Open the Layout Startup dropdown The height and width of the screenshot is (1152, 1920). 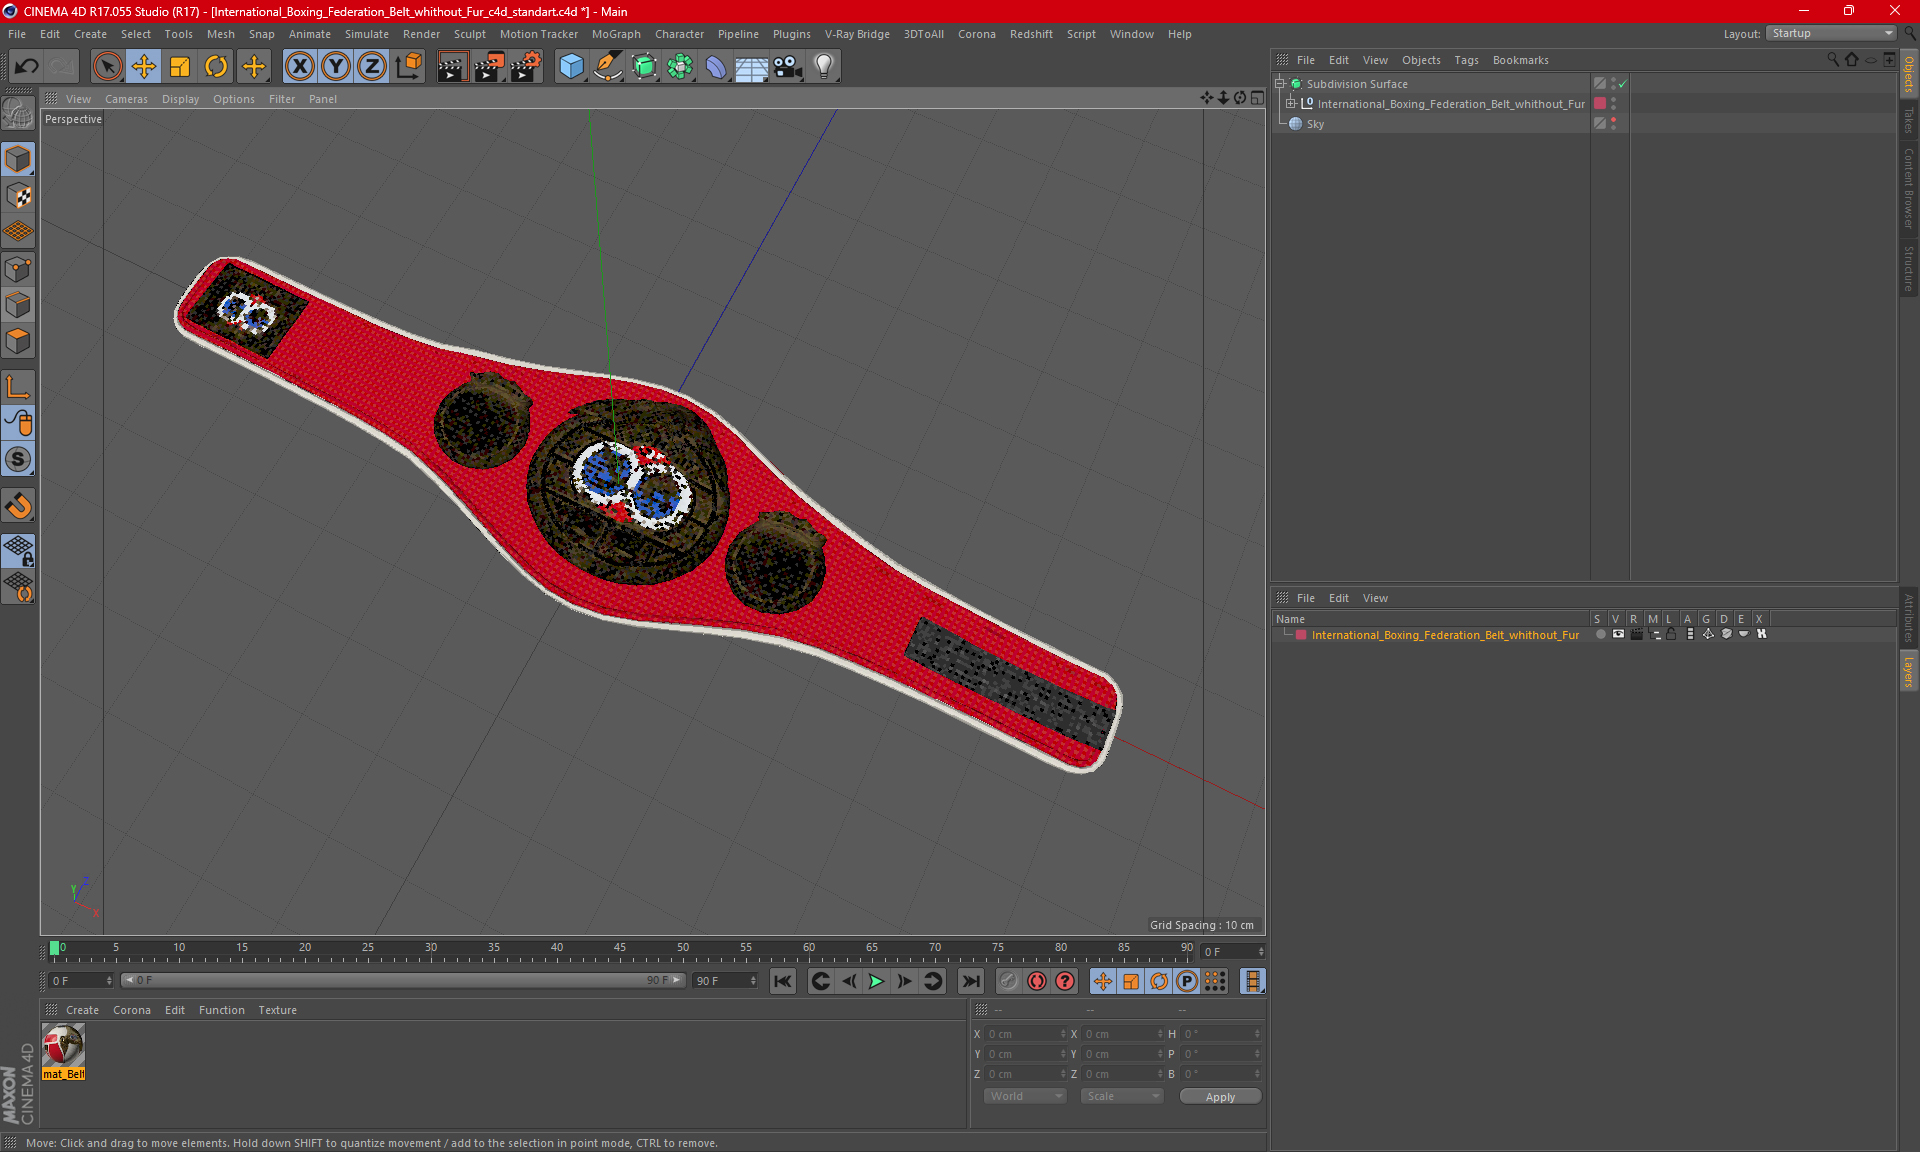pos(1832,33)
